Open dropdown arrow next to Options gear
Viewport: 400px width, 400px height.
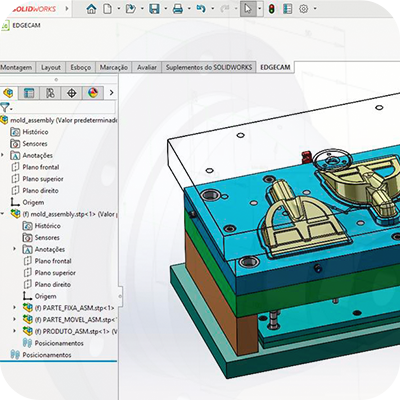(x=315, y=9)
